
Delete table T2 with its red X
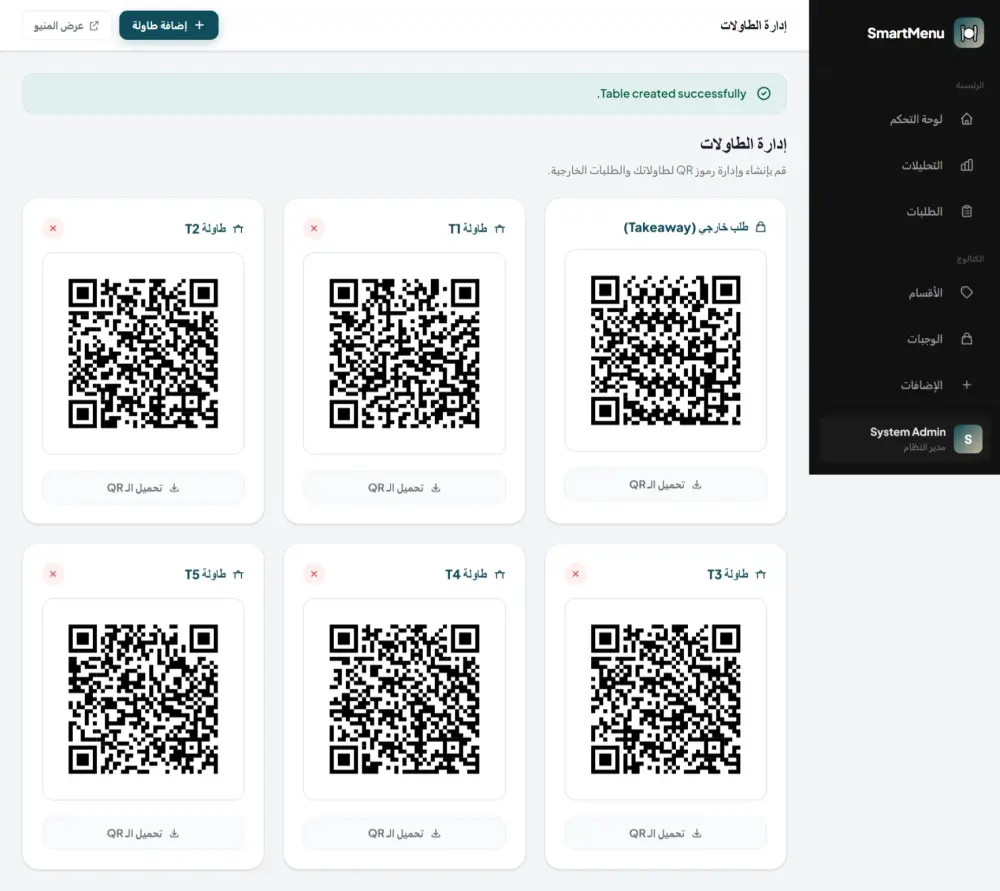(53, 228)
